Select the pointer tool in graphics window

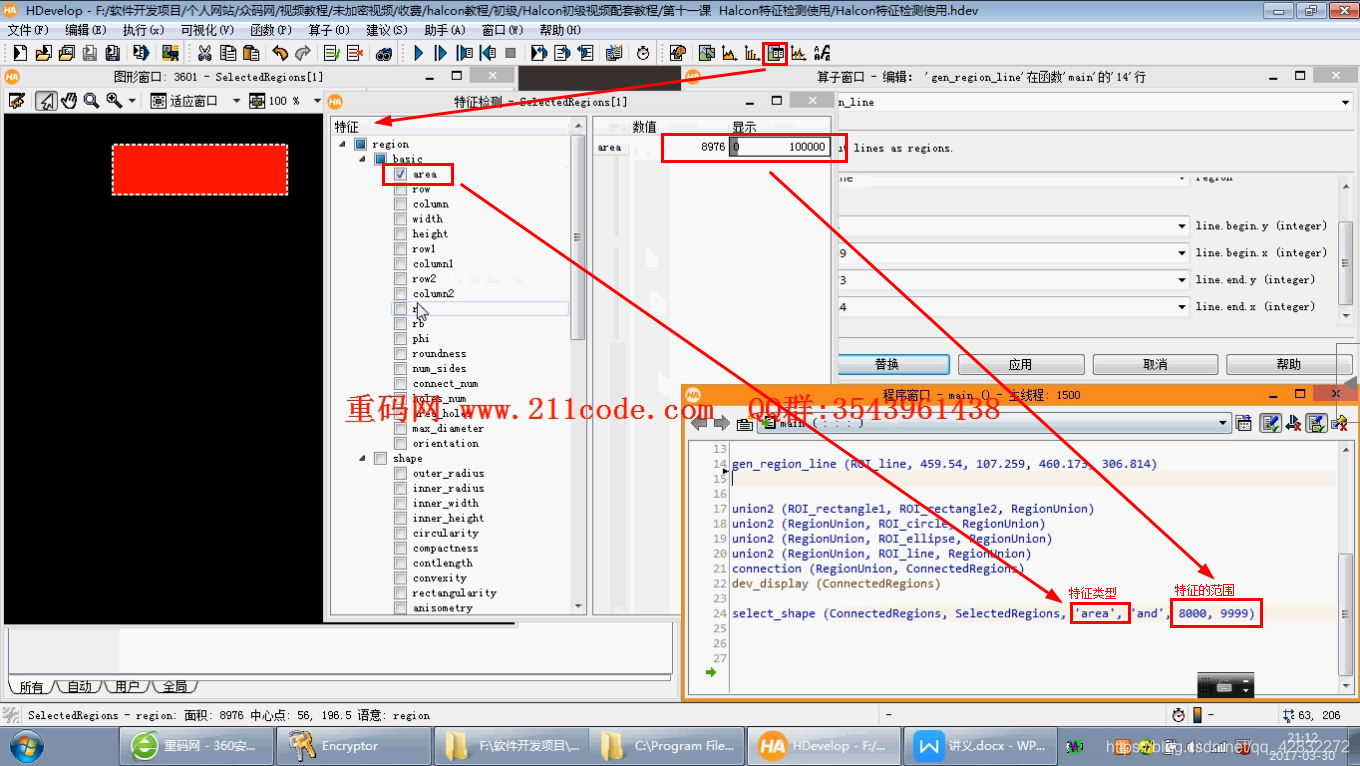pyautogui.click(x=46, y=100)
